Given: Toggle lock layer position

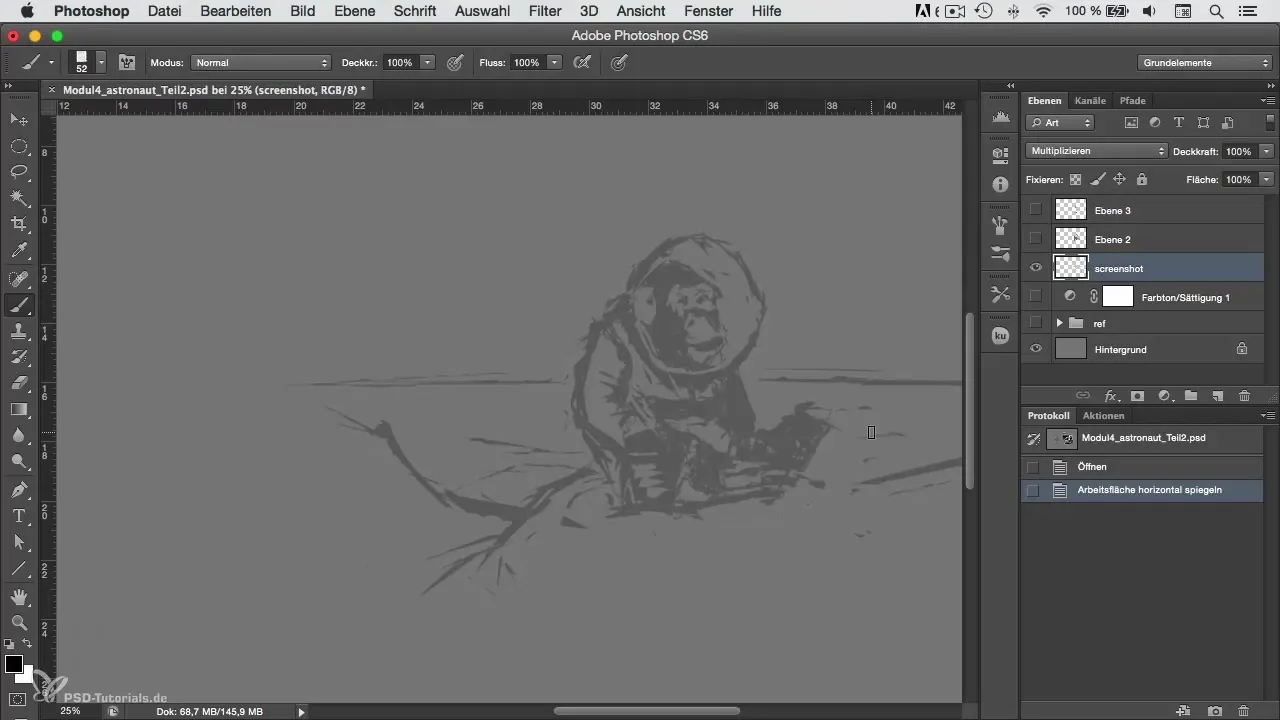Looking at the screenshot, I should (x=1119, y=180).
